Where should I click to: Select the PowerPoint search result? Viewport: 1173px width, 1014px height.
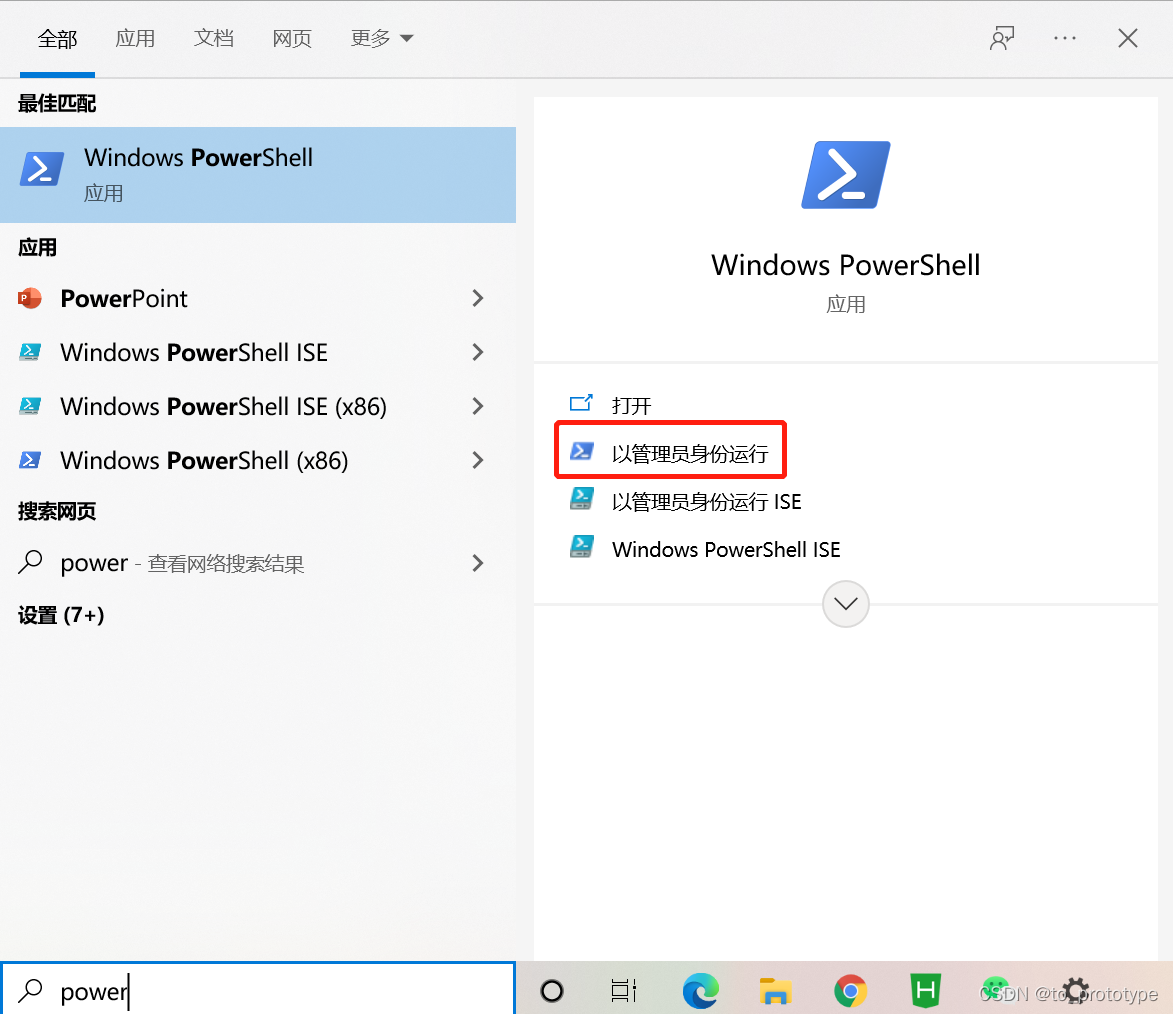click(x=258, y=299)
